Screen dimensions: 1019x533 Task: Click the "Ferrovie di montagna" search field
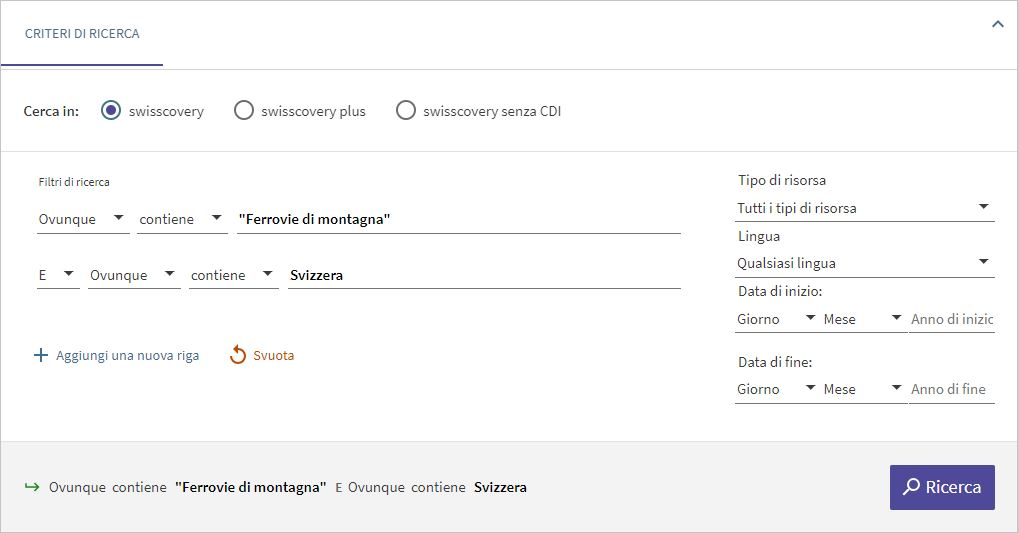(x=458, y=219)
